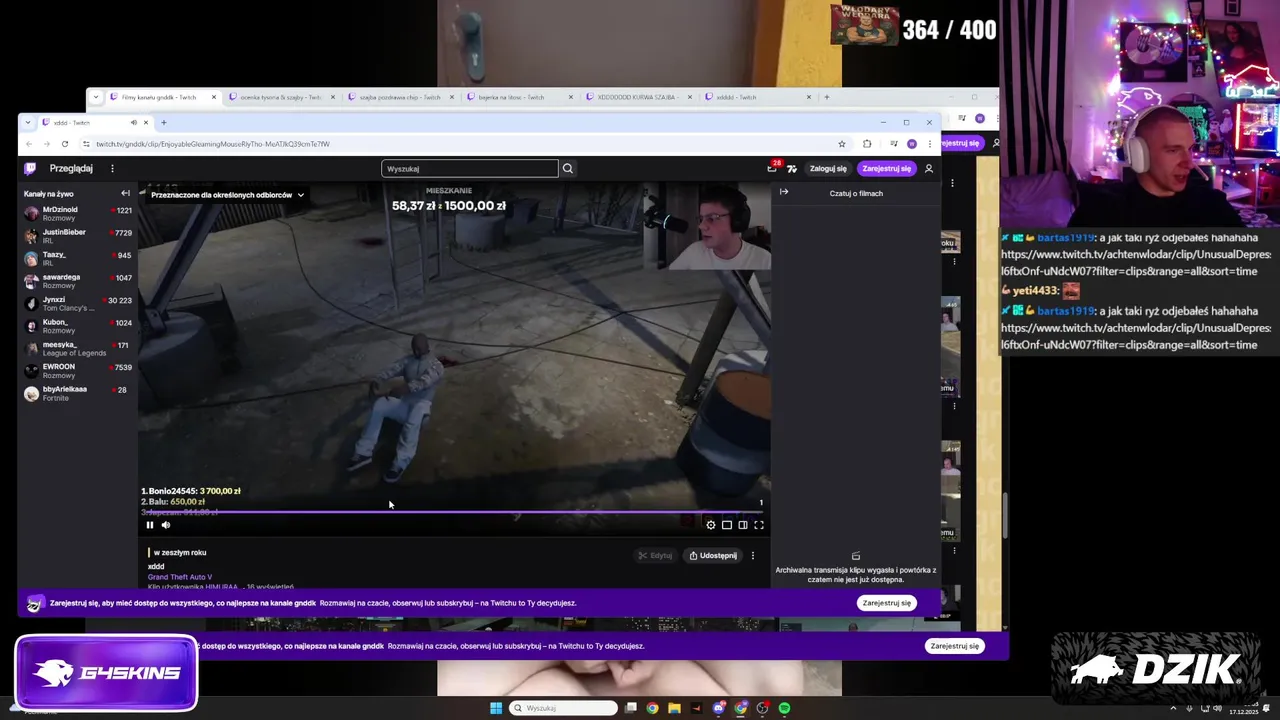Image resolution: width=1280 pixels, height=720 pixels.
Task: Open the Twitch search magnifier button
Action: pyautogui.click(x=568, y=169)
